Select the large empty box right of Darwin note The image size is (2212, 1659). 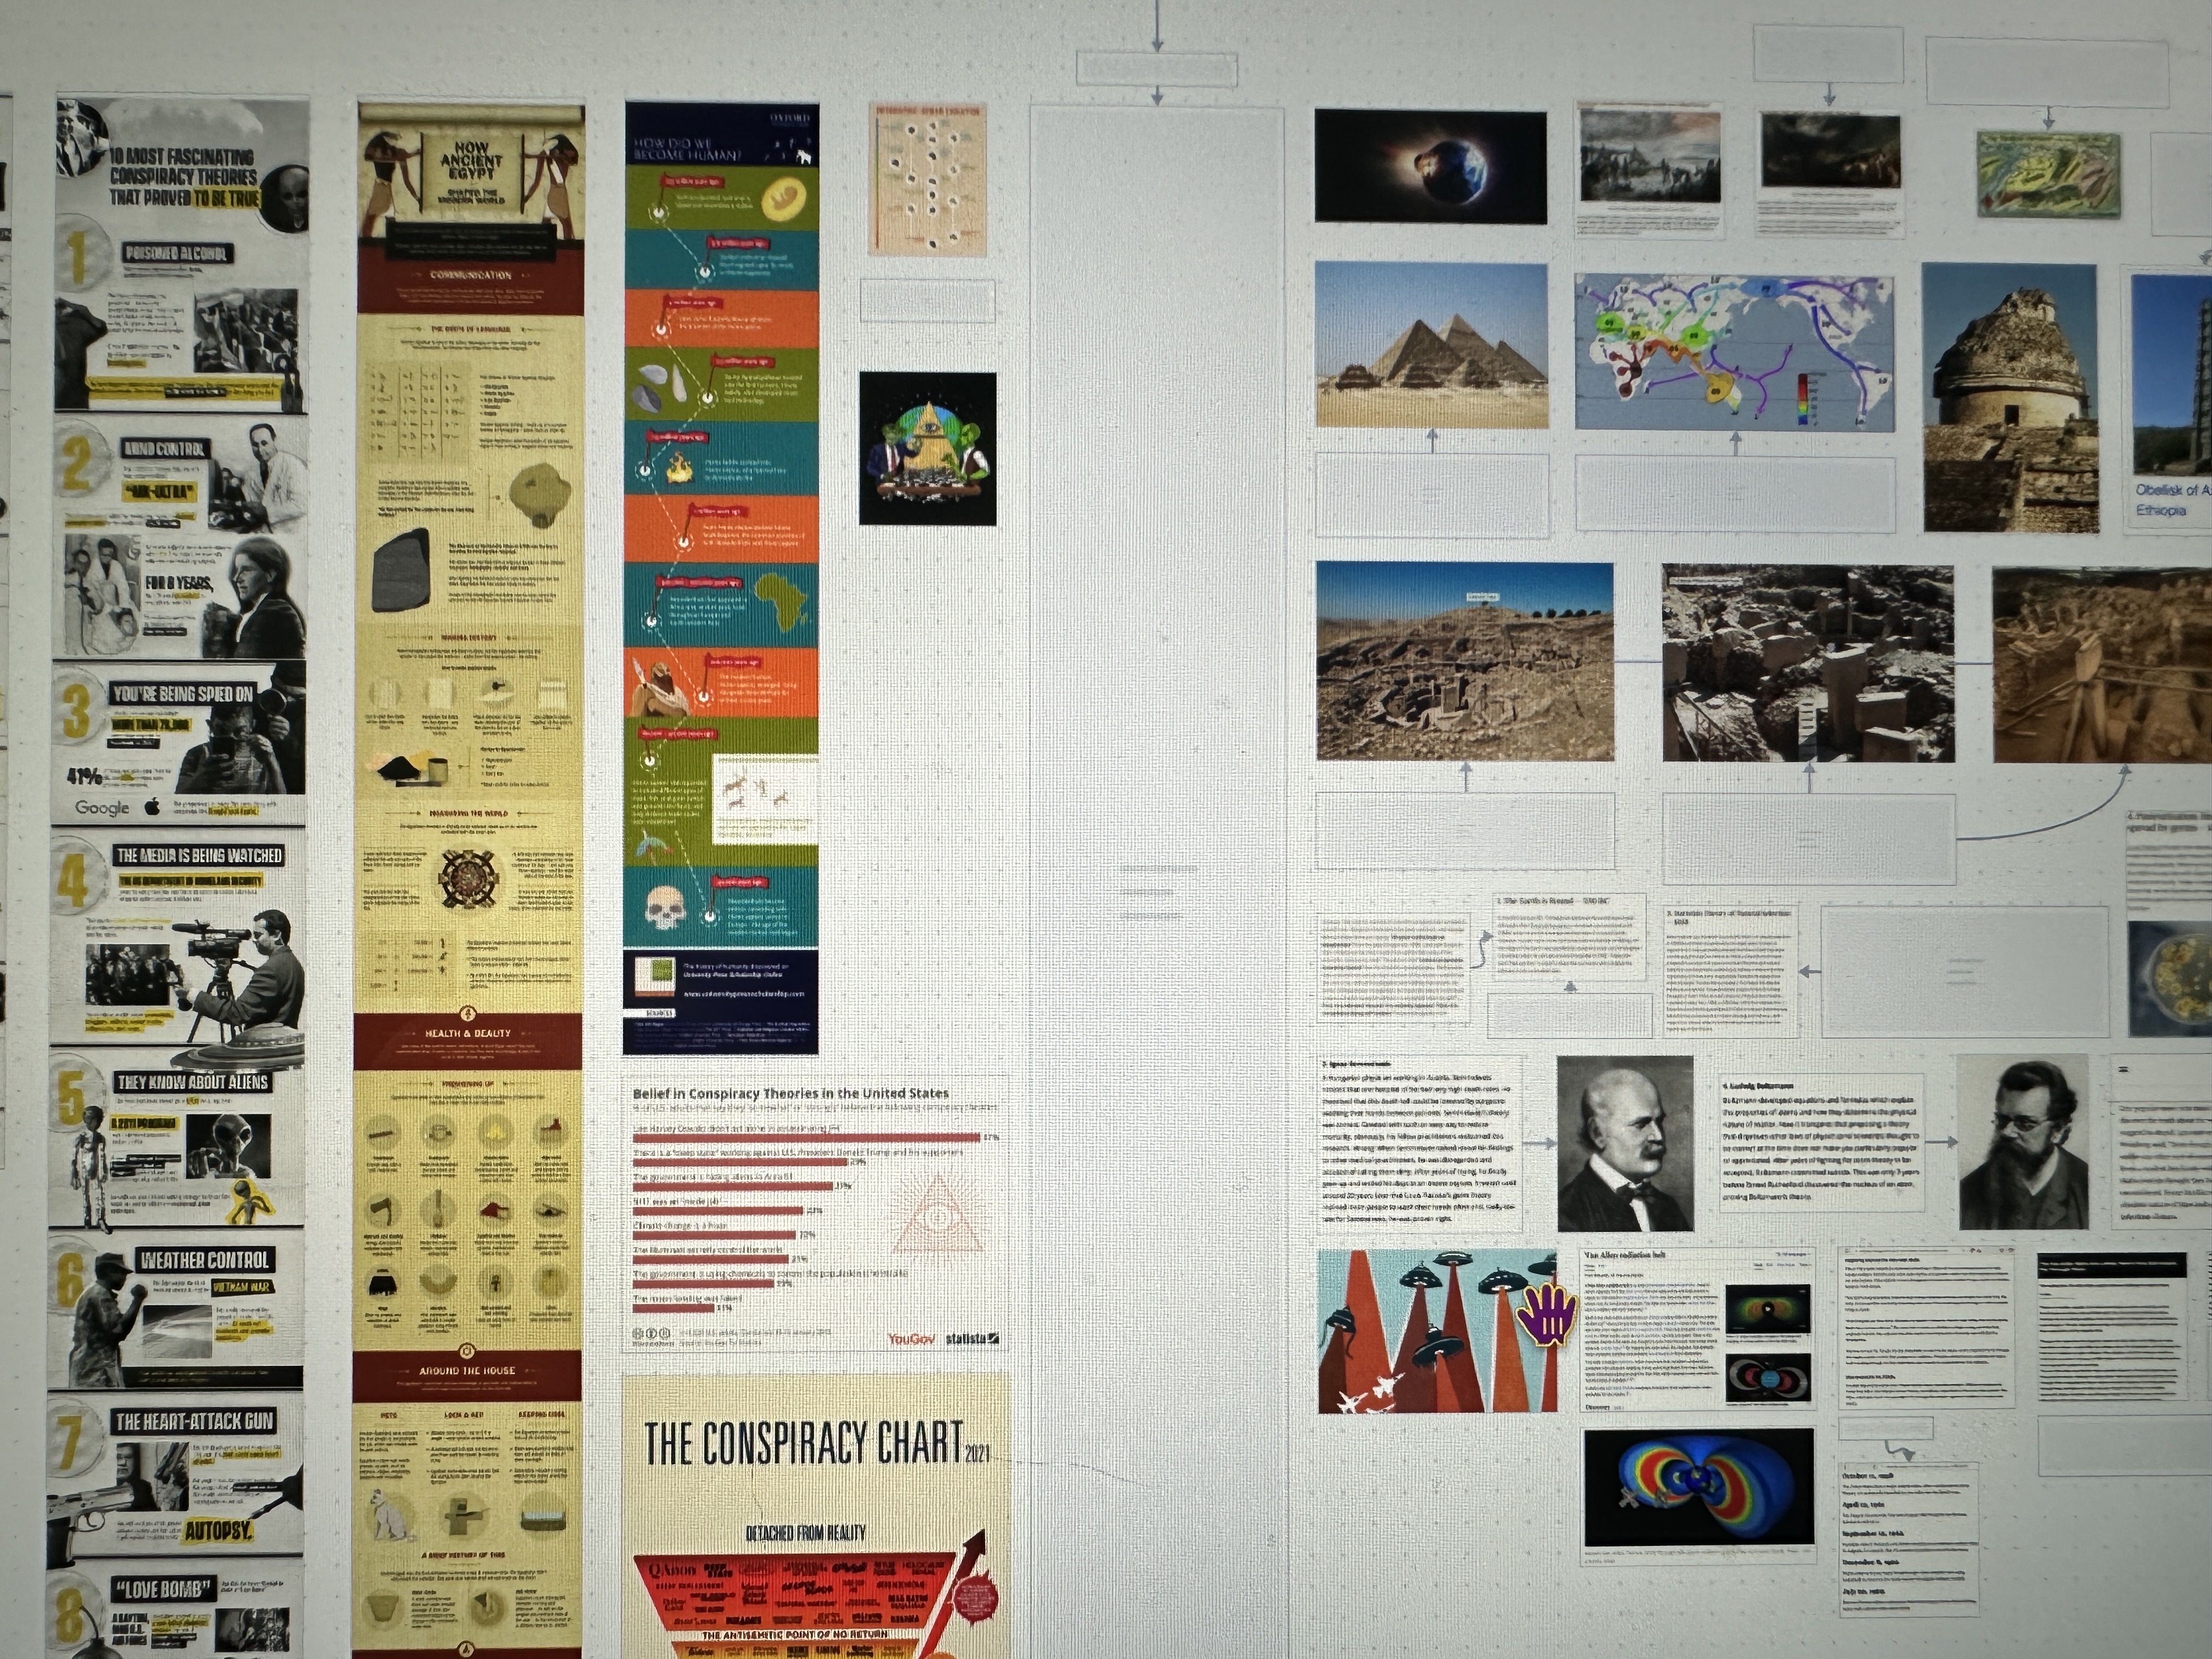pyautogui.click(x=1965, y=971)
